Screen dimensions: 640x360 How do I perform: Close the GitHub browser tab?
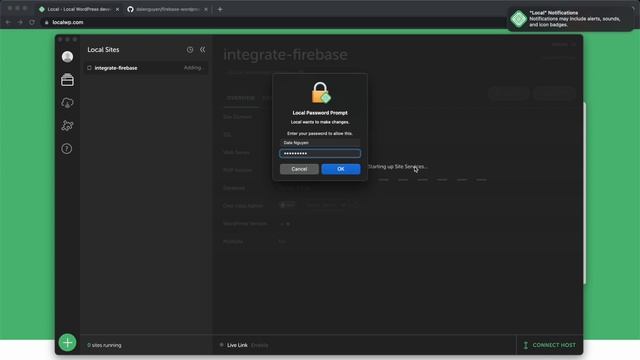tap(206, 9)
